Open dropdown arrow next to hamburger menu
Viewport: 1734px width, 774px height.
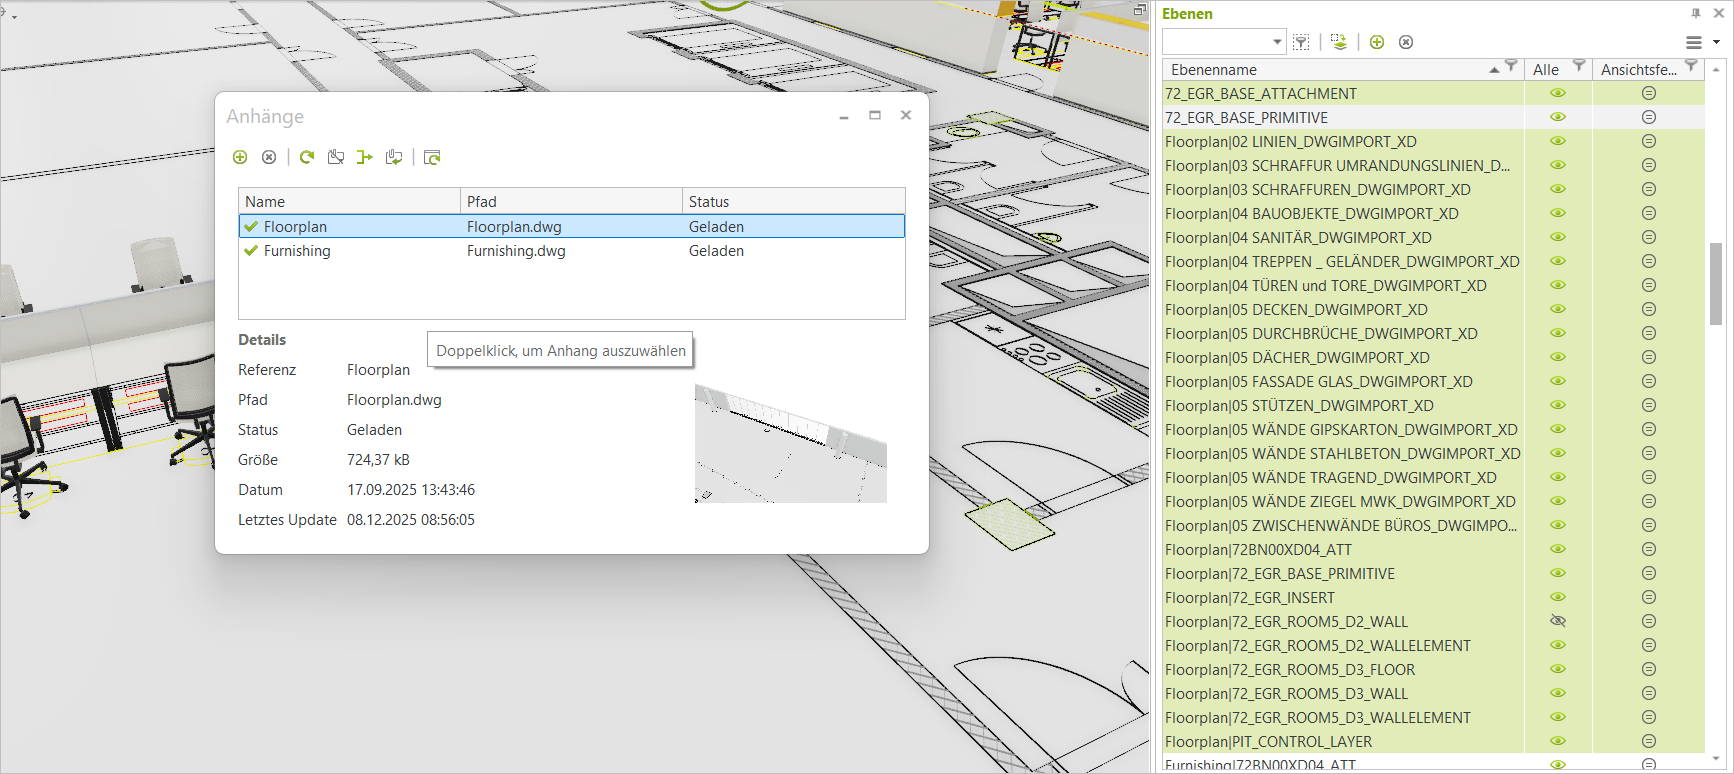point(1716,42)
